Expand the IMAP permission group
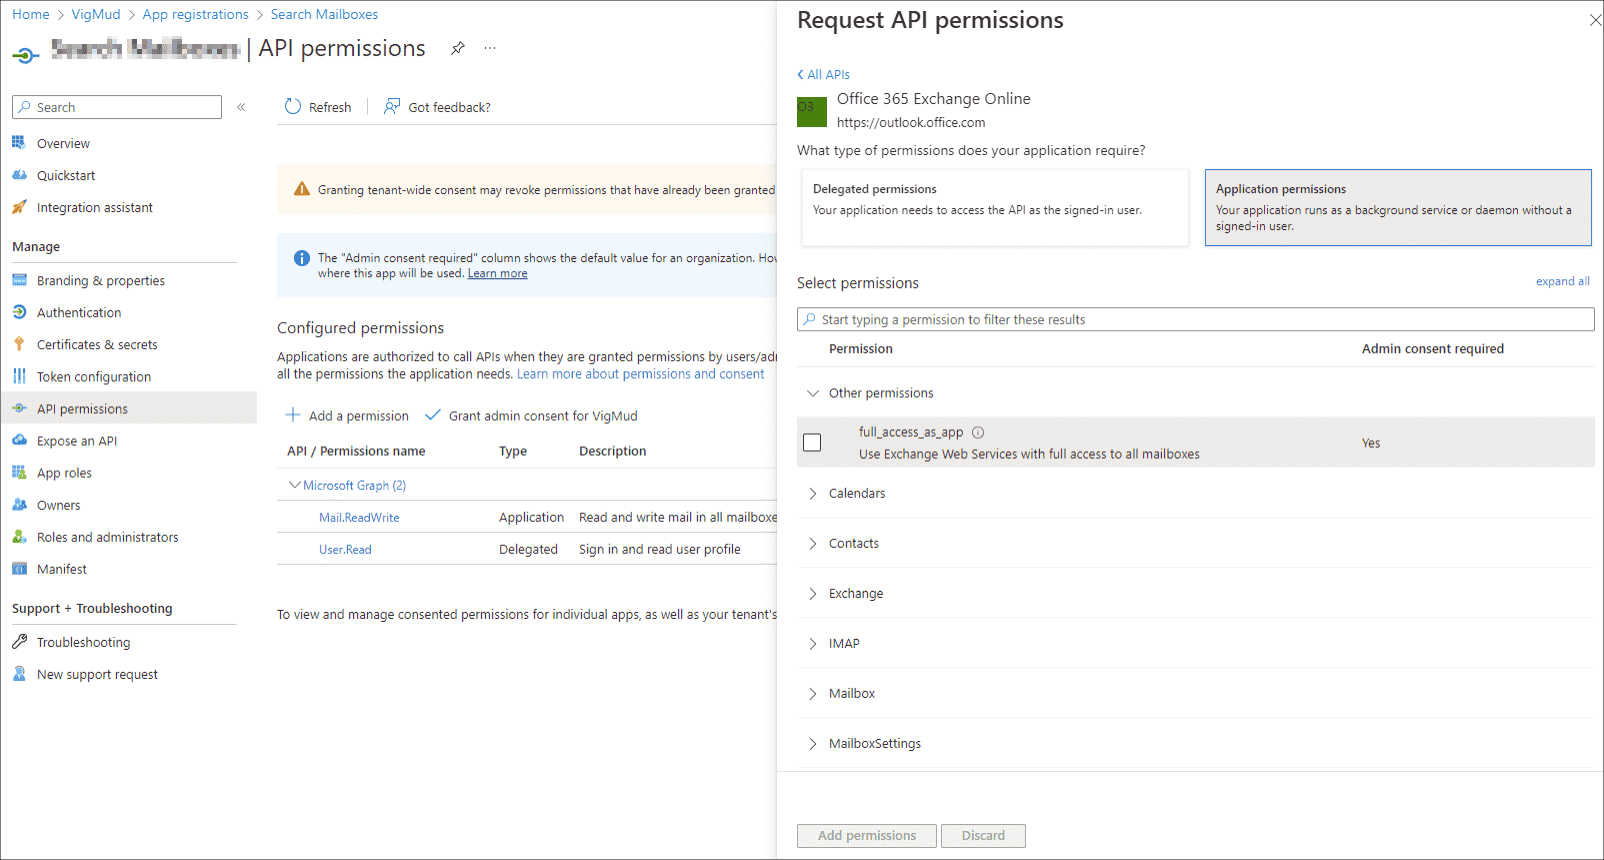 813,644
